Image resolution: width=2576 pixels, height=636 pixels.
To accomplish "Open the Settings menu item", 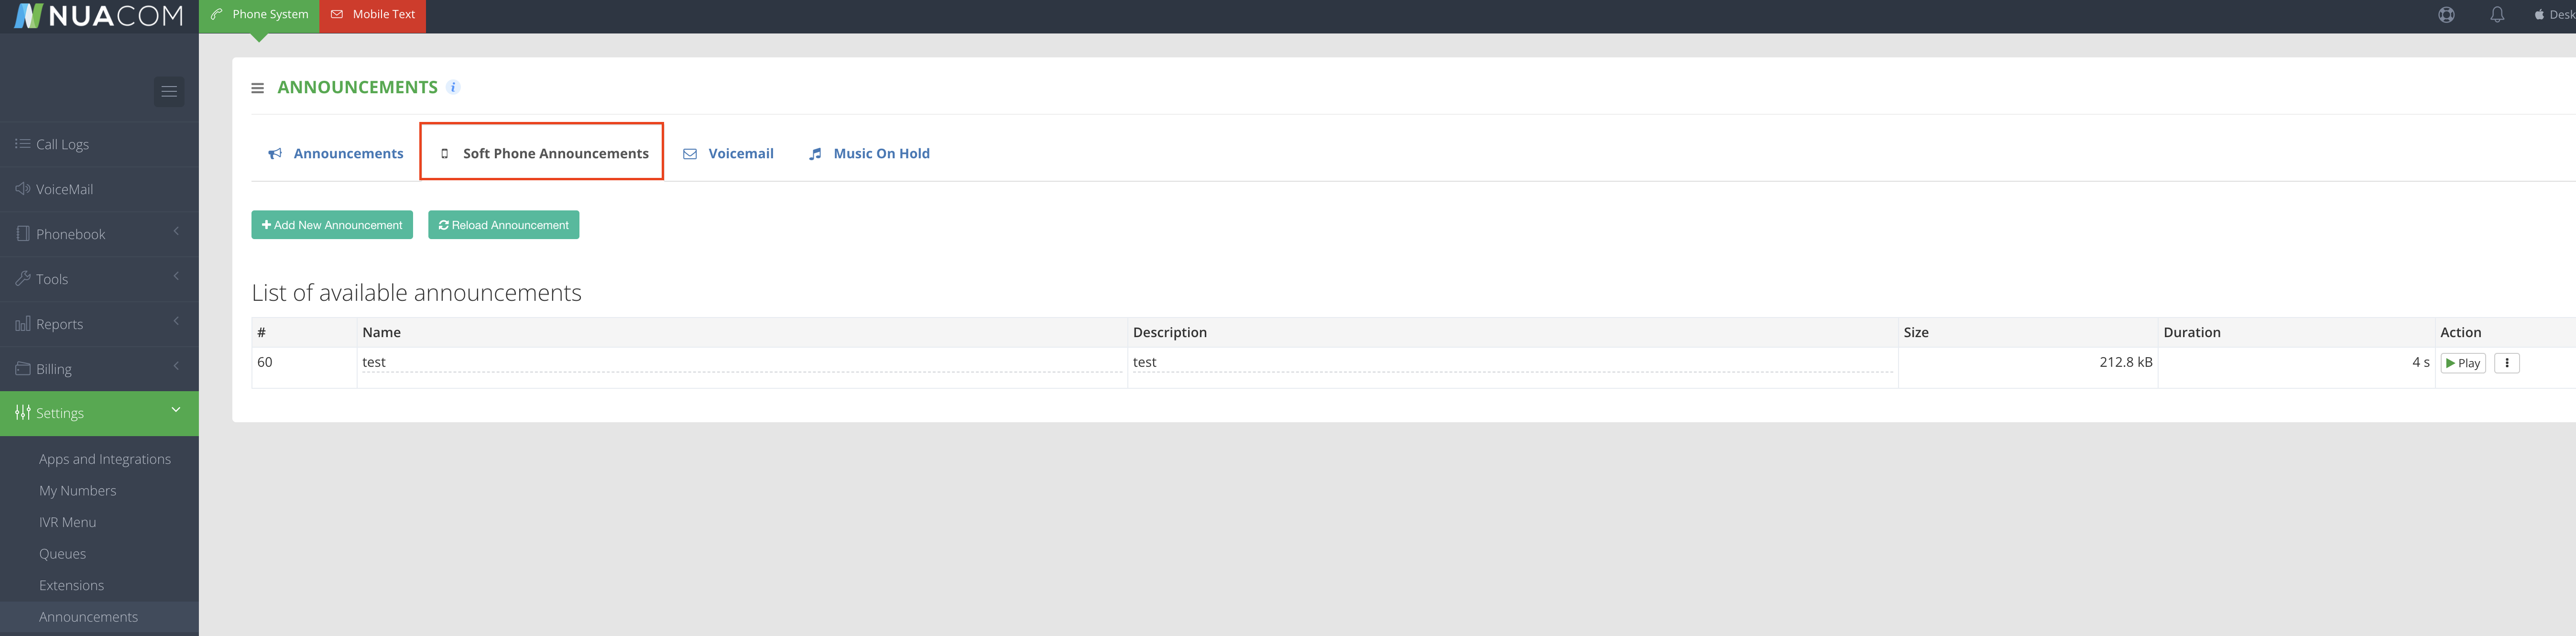I will point(99,413).
